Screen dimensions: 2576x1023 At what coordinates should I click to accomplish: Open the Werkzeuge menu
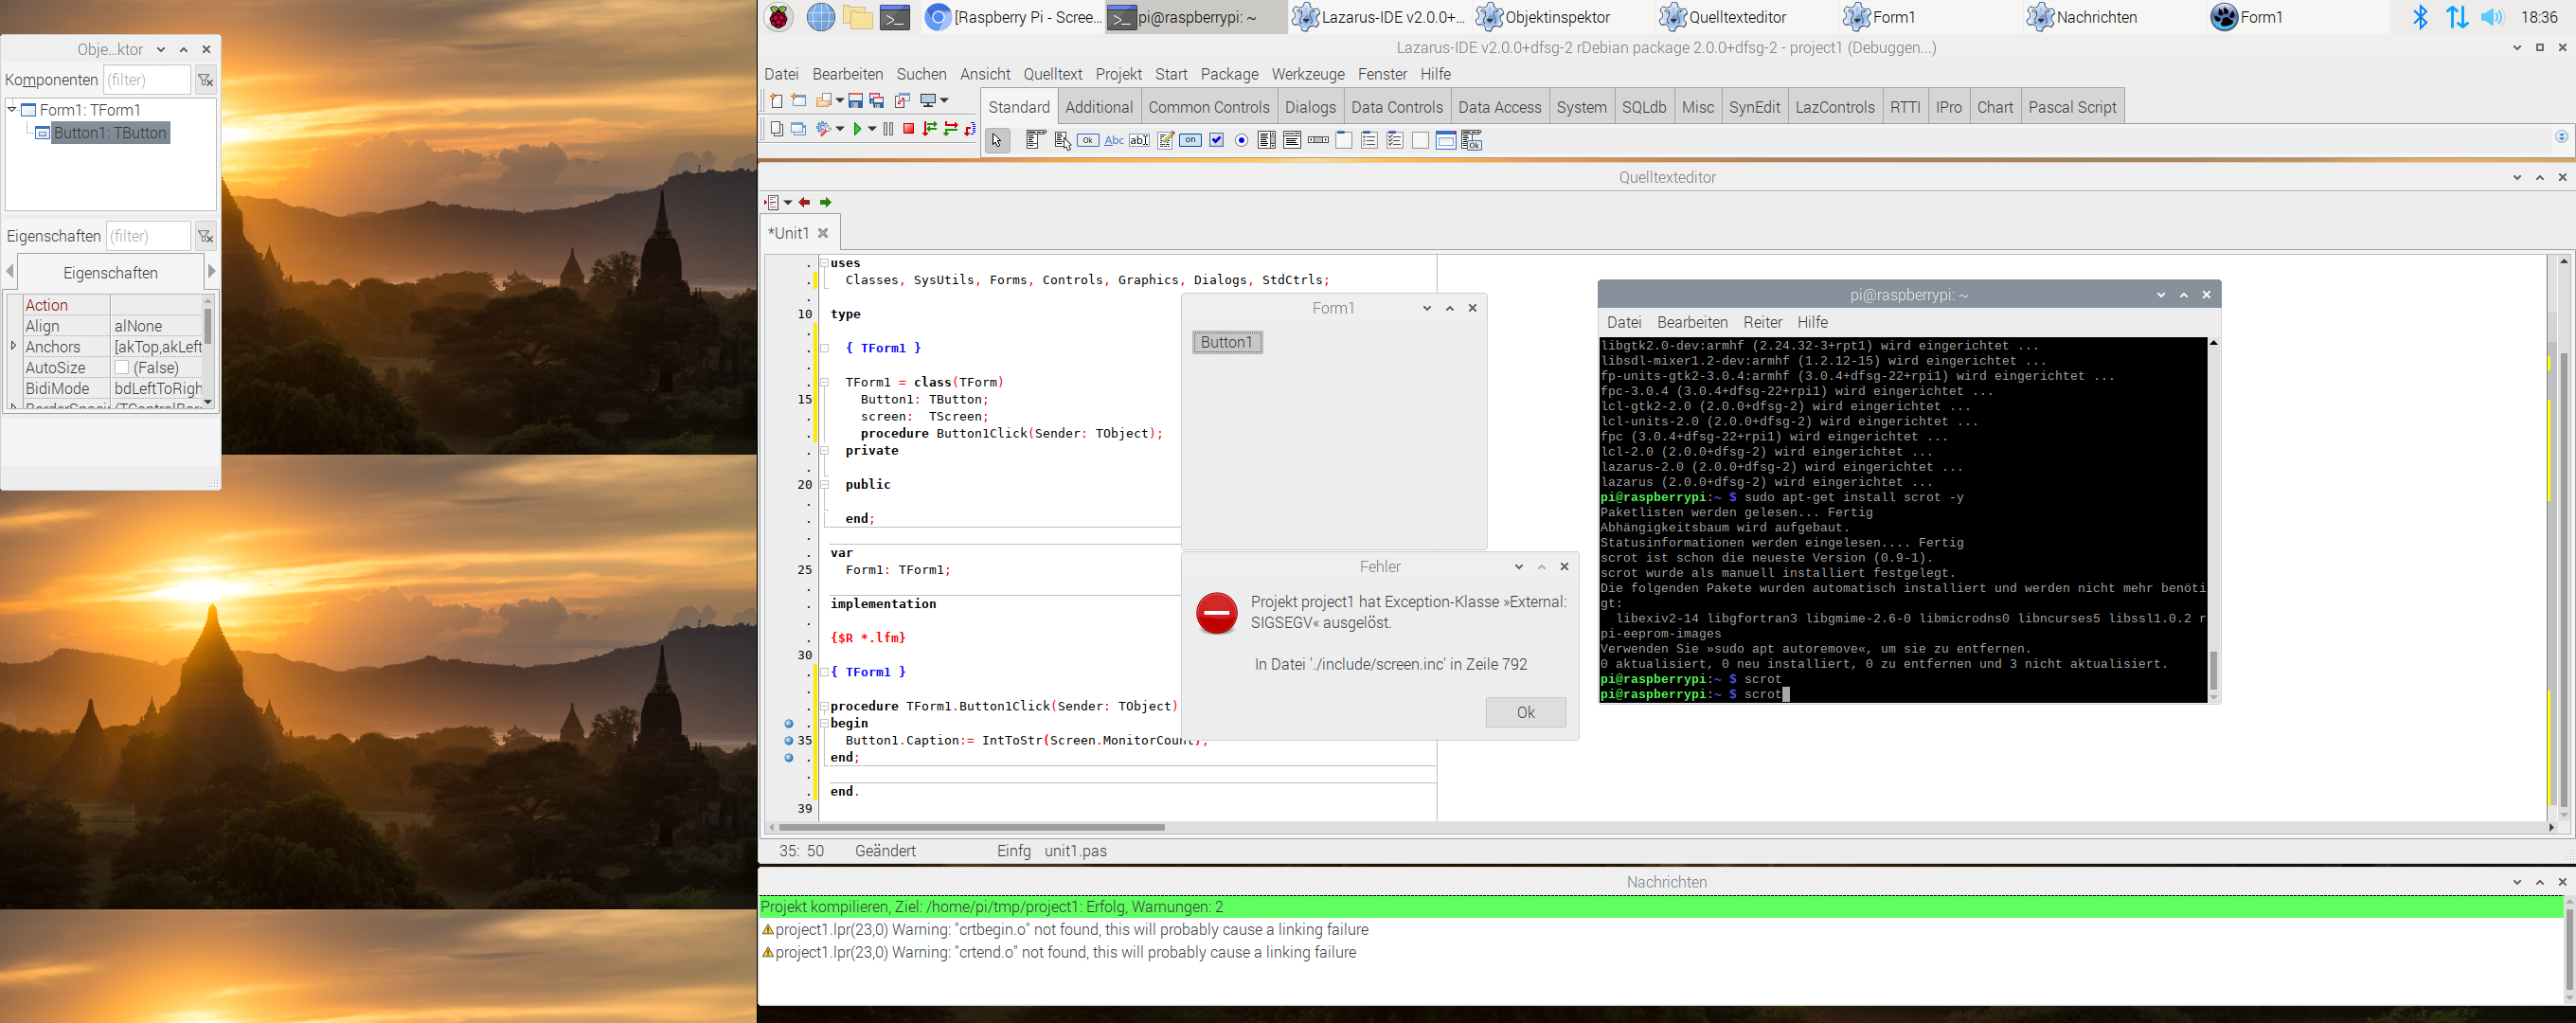point(1307,74)
